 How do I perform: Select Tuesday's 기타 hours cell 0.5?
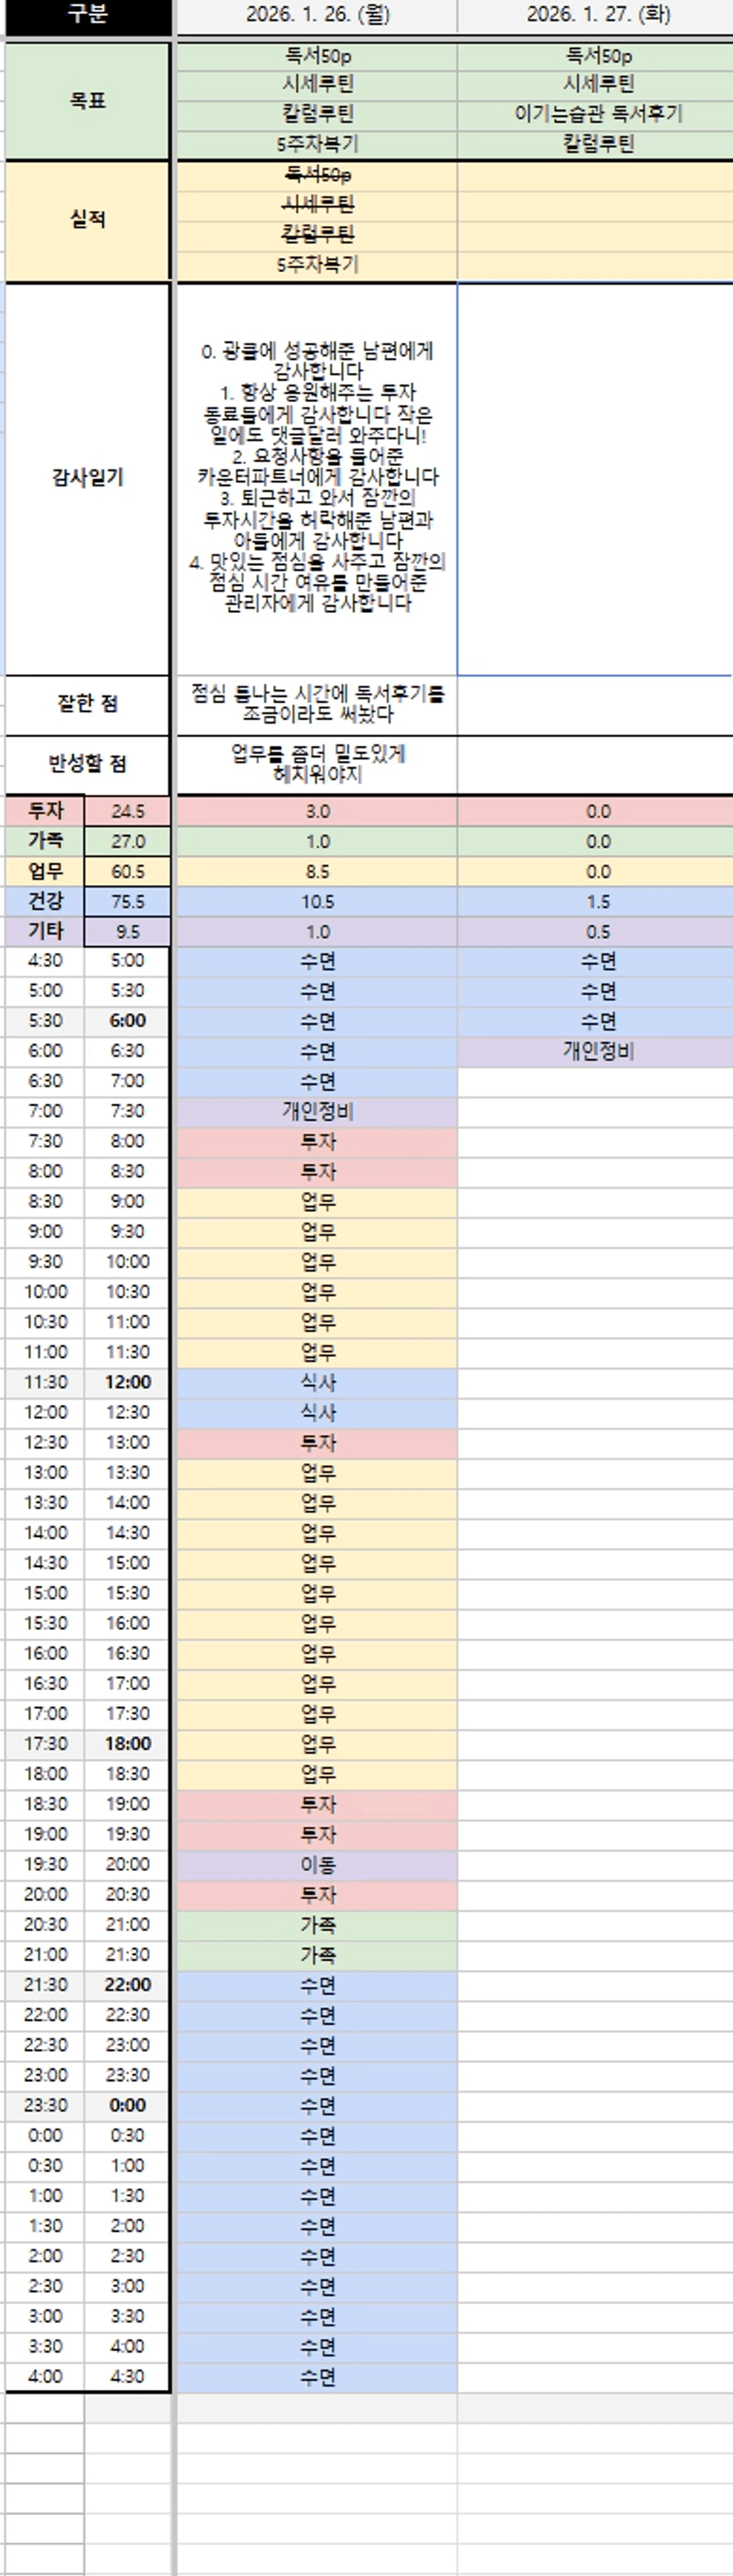(x=597, y=932)
